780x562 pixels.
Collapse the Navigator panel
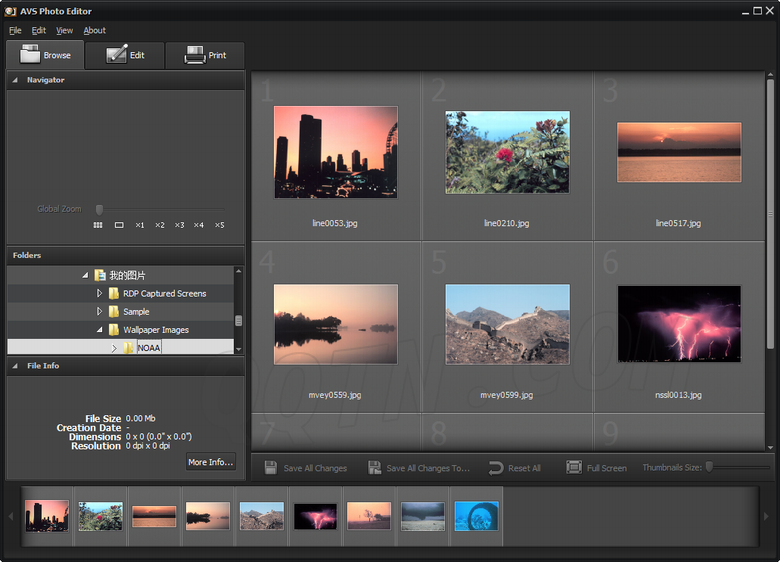point(15,80)
